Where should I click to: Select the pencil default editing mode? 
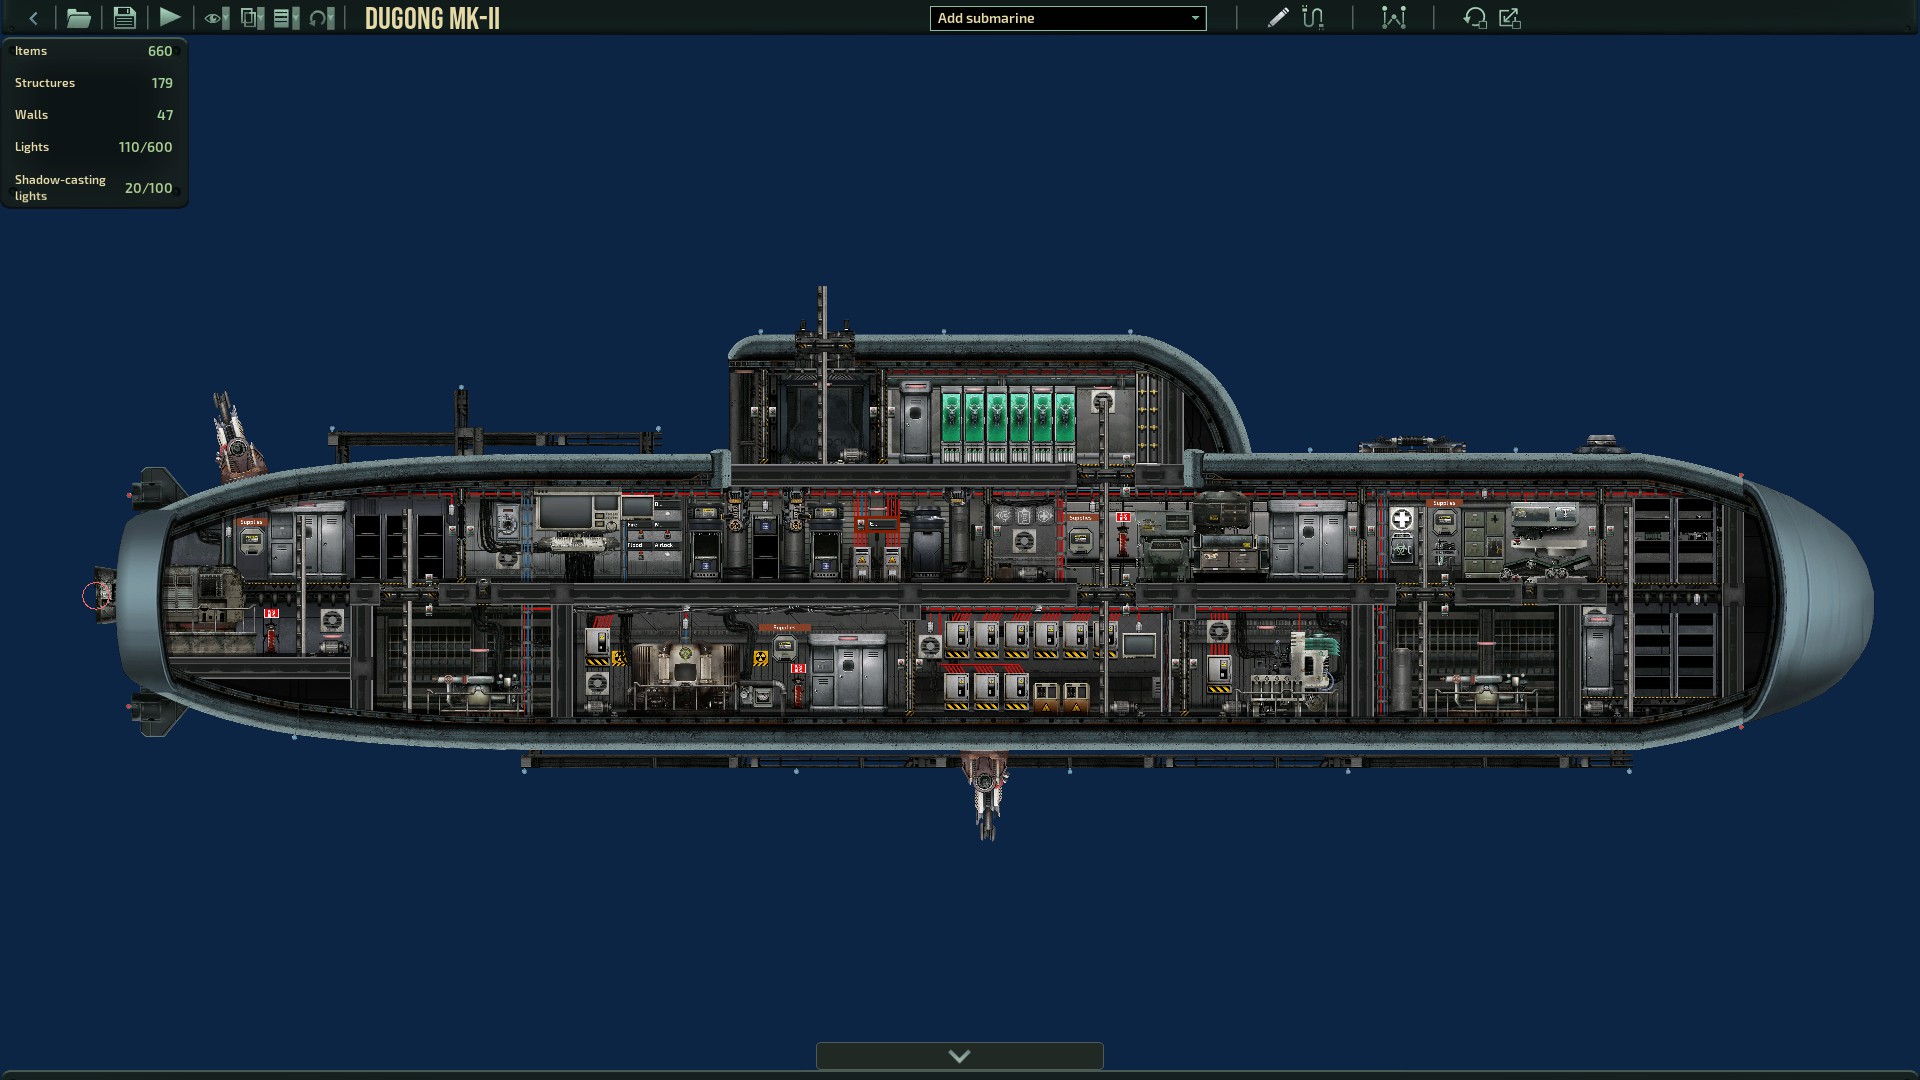[x=1277, y=18]
